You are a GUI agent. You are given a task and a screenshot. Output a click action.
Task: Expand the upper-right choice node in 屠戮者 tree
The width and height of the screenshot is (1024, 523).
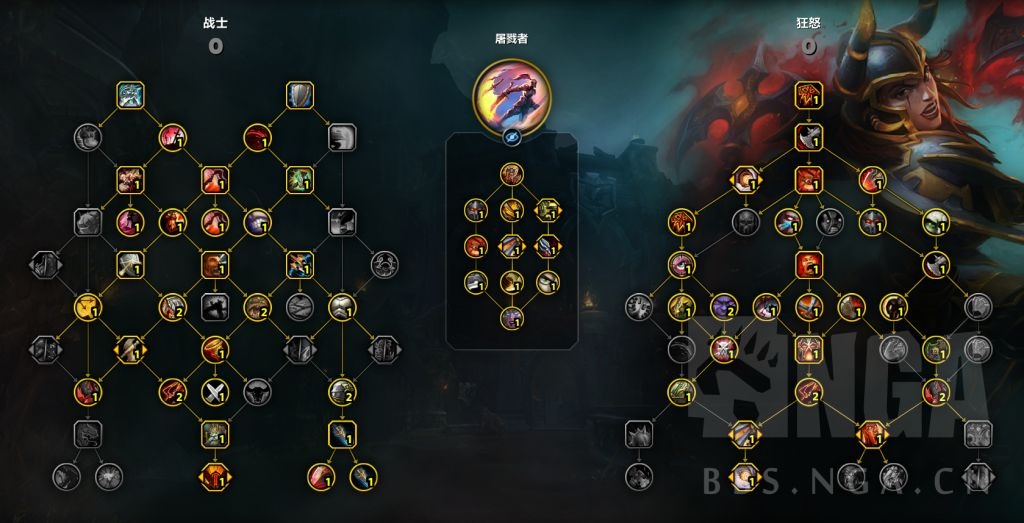click(548, 210)
